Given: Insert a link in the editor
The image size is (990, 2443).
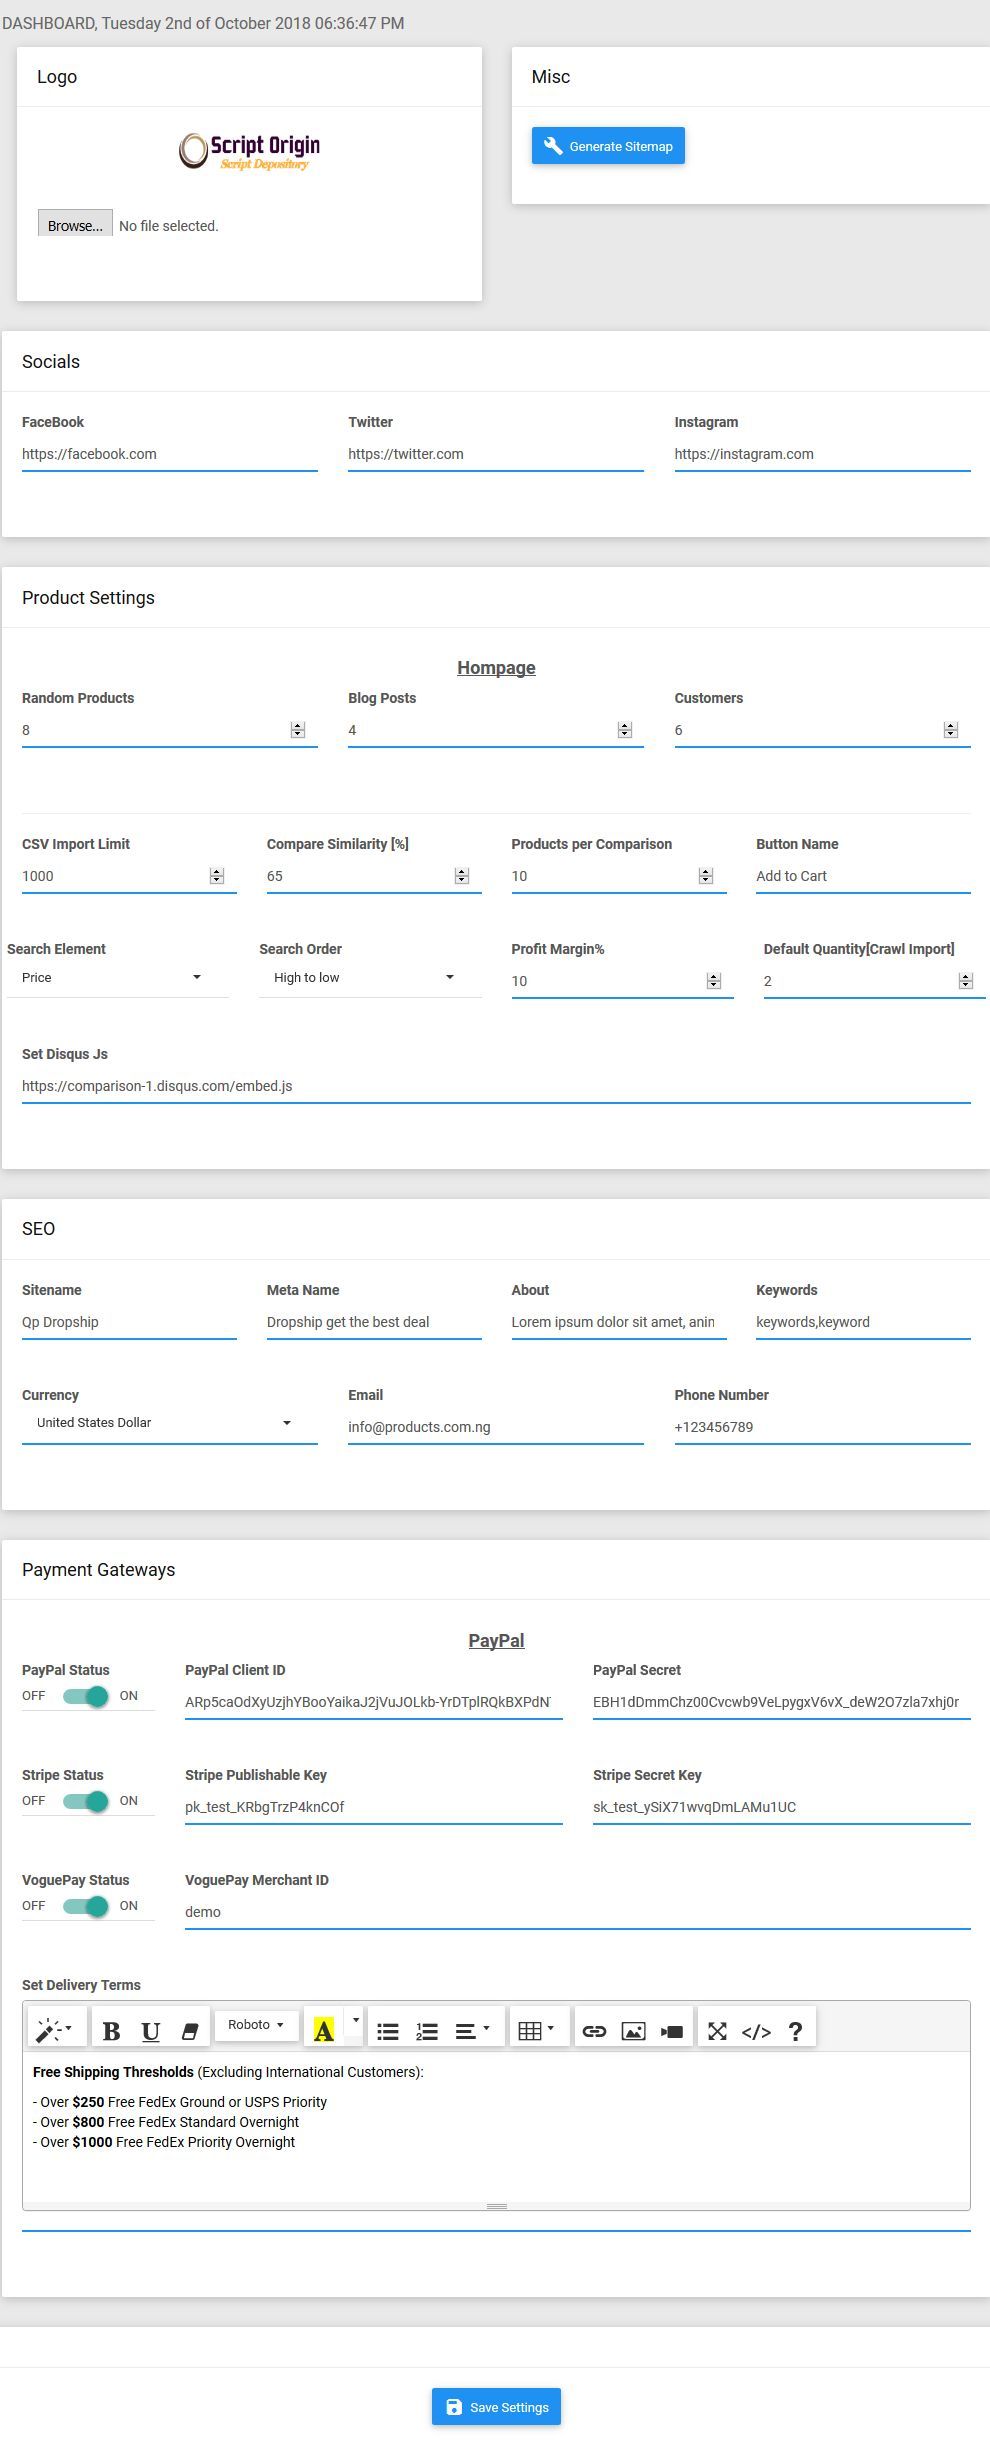Looking at the screenshot, I should pyautogui.click(x=594, y=2031).
